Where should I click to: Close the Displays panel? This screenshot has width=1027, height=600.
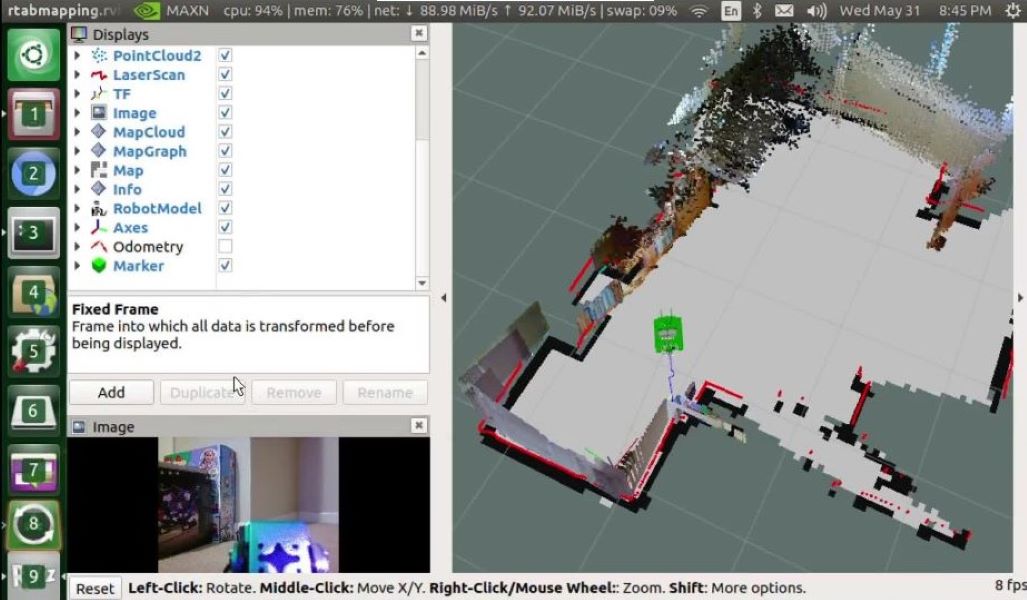coord(418,34)
